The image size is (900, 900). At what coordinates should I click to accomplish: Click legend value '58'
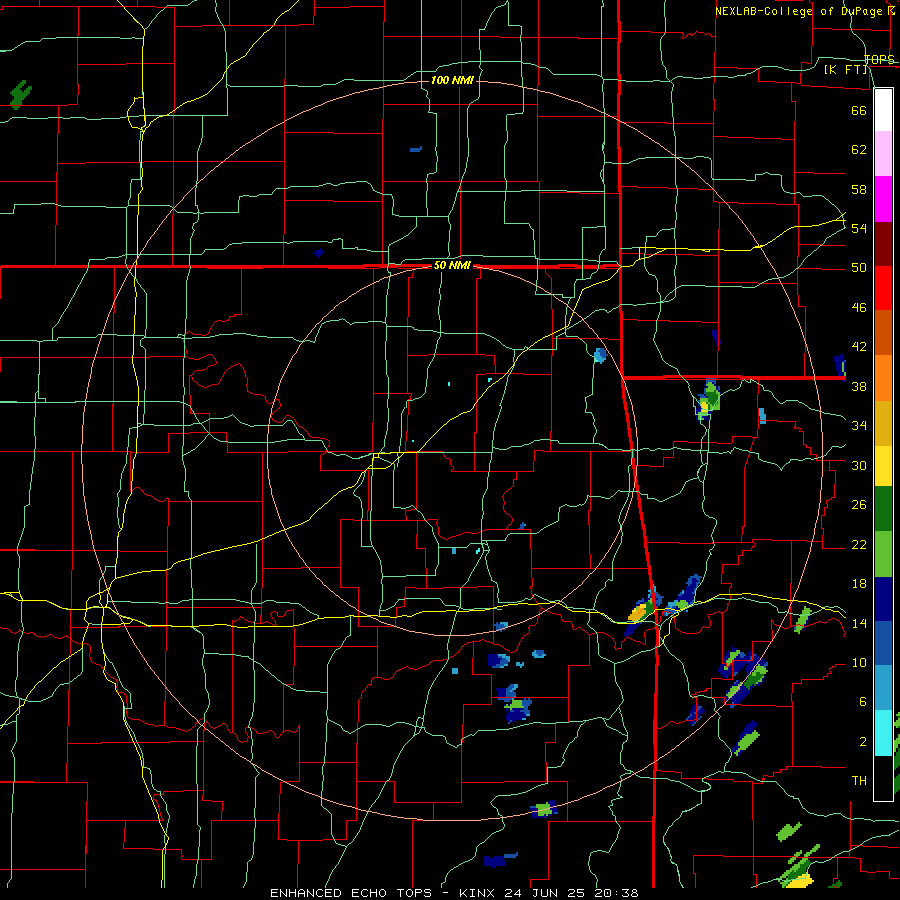[859, 189]
